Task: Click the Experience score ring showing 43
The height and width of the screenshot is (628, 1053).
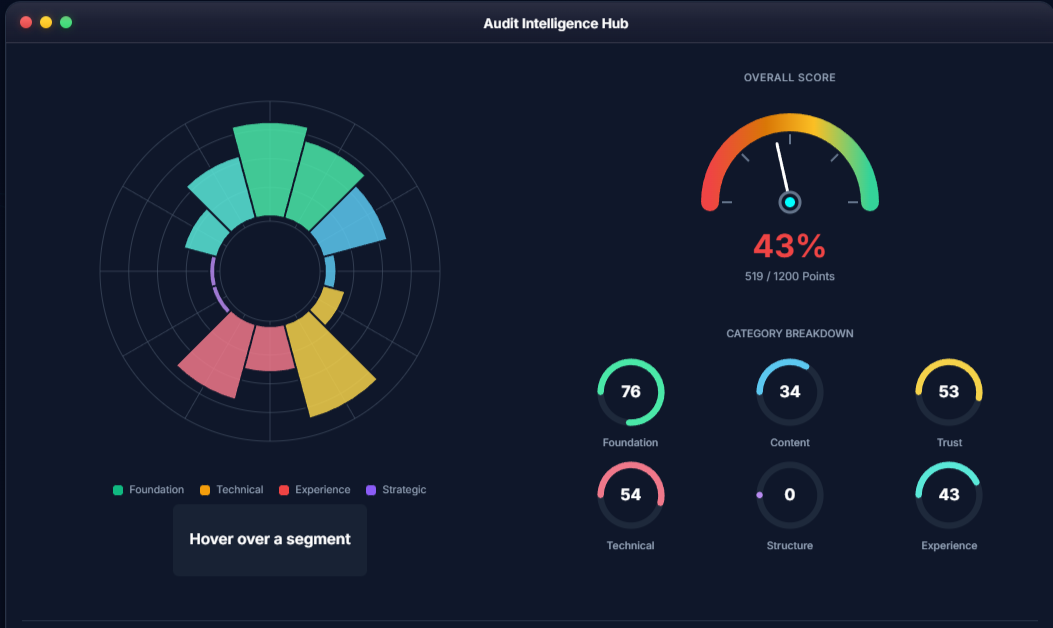Action: click(x=948, y=495)
